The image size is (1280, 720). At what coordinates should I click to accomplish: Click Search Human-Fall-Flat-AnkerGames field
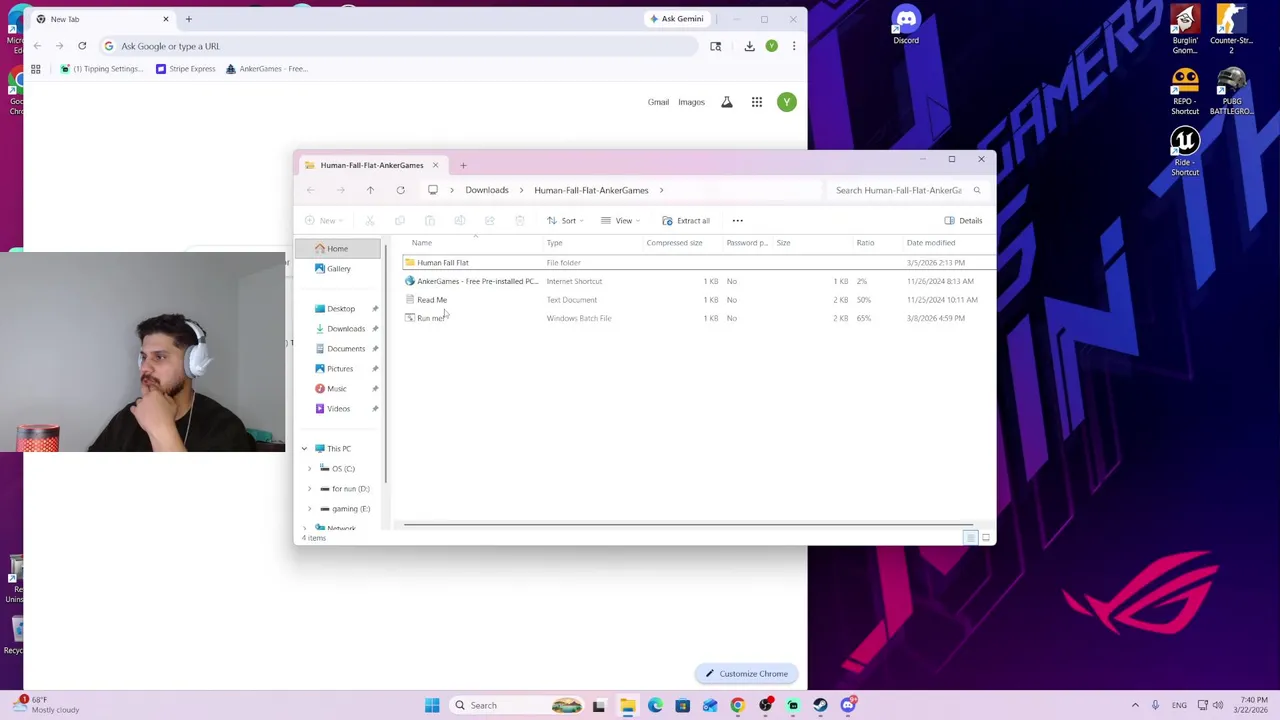coord(905,190)
